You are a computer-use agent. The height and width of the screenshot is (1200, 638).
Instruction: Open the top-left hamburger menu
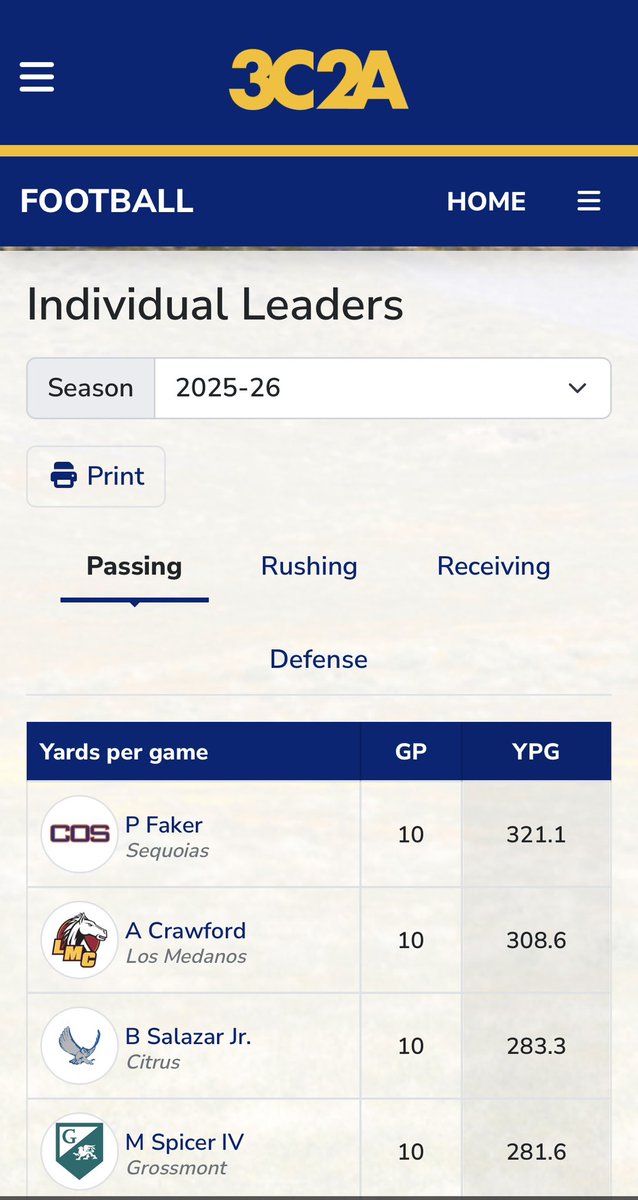[x=37, y=77]
